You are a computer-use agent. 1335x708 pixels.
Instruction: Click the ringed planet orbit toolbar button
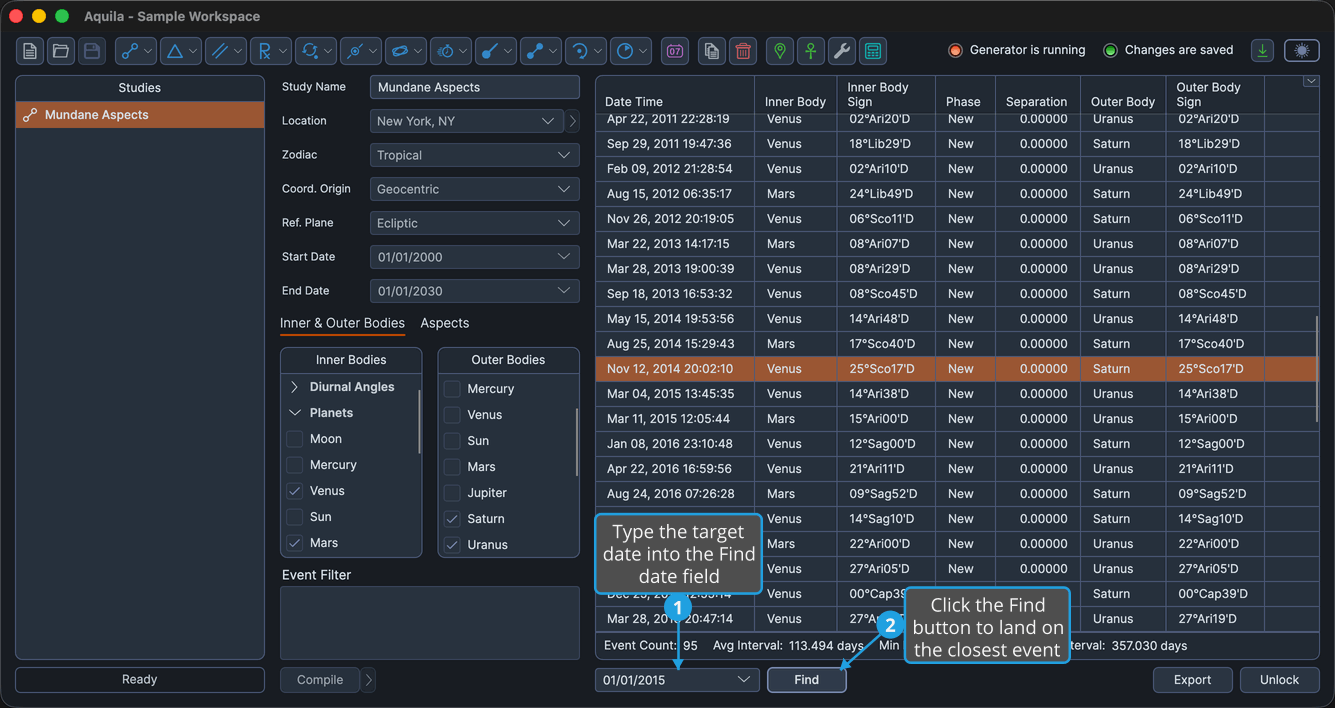406,51
